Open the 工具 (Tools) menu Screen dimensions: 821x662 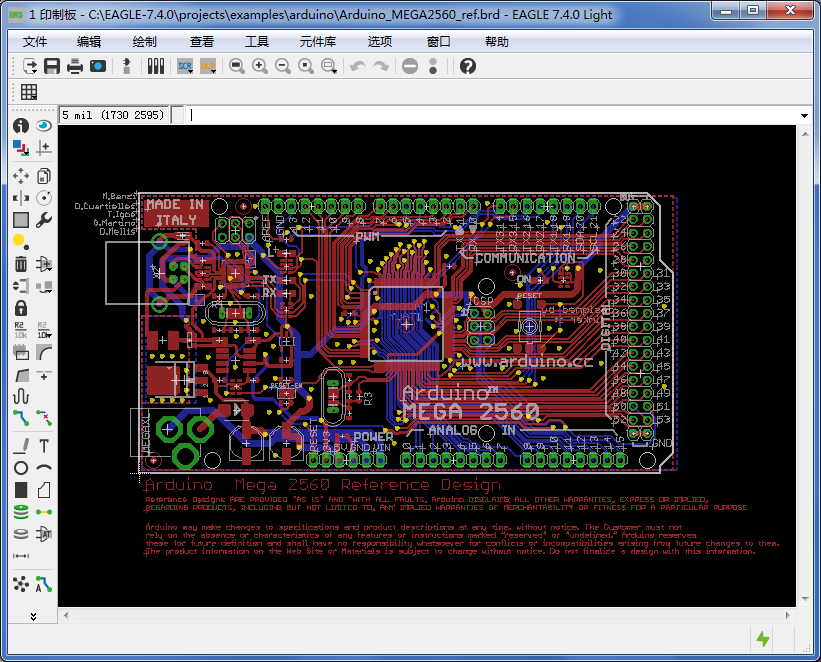(257, 41)
